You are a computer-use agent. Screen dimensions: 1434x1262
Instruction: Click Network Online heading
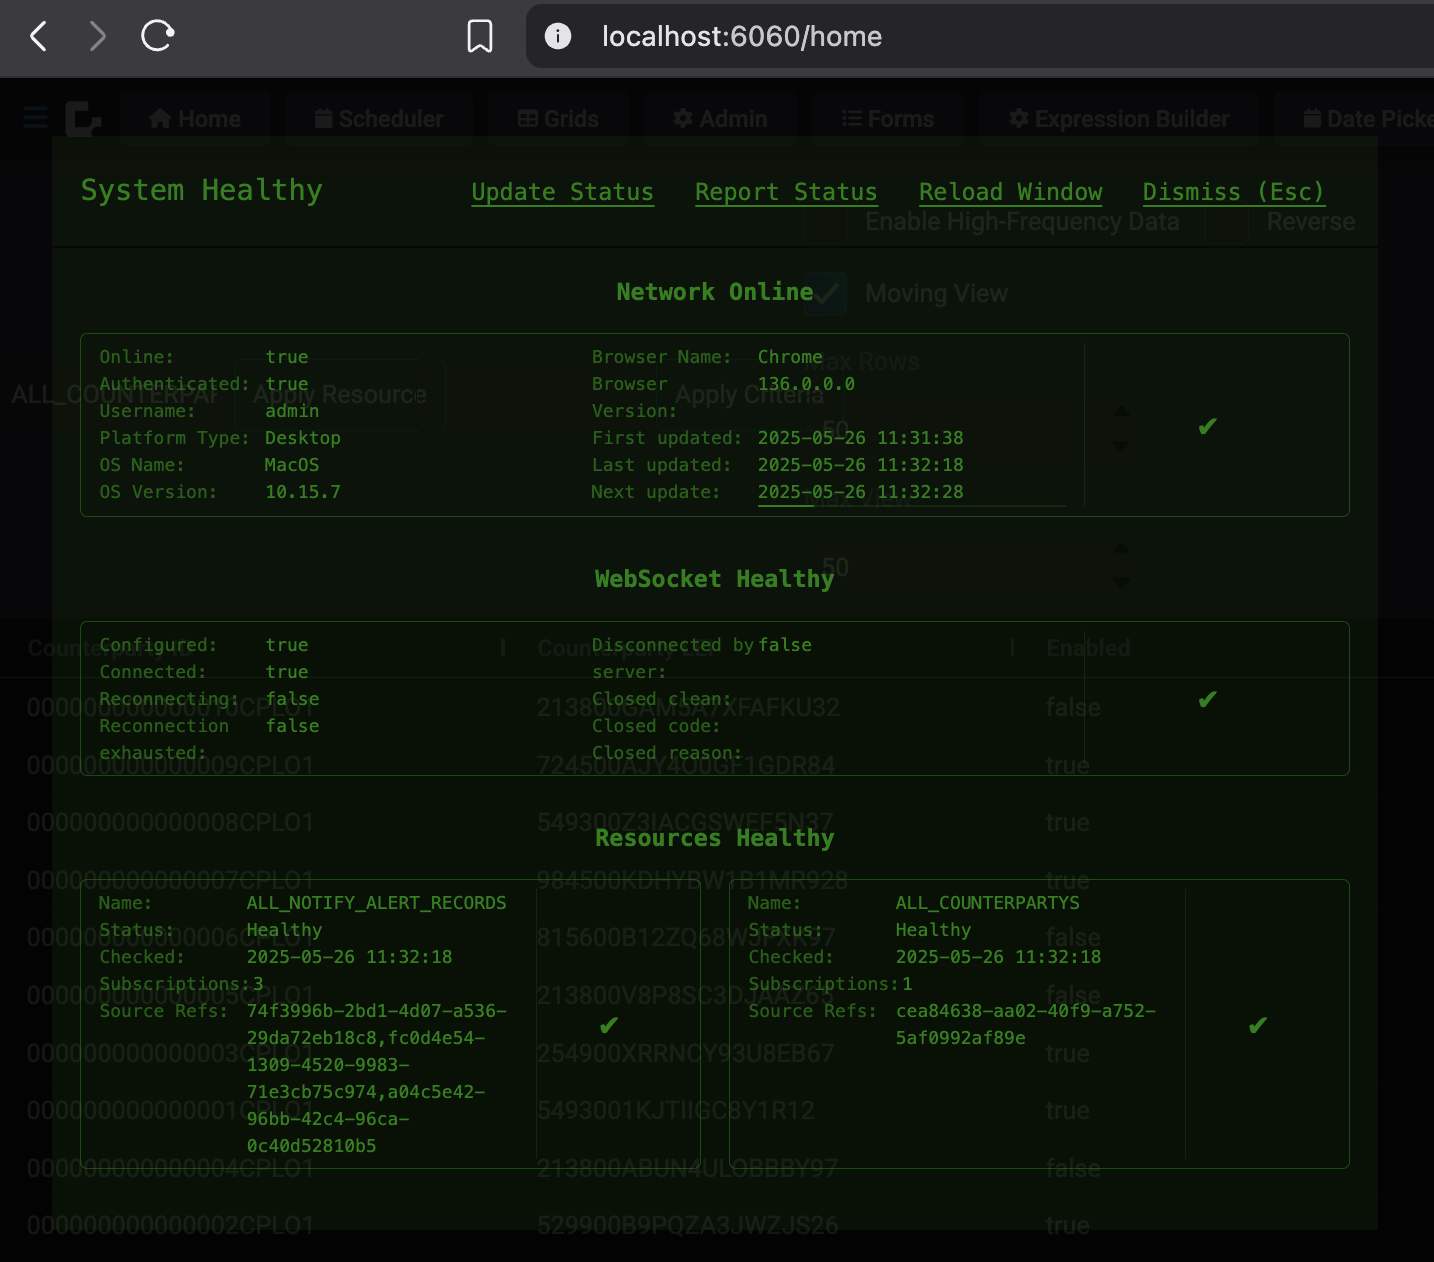click(x=715, y=292)
